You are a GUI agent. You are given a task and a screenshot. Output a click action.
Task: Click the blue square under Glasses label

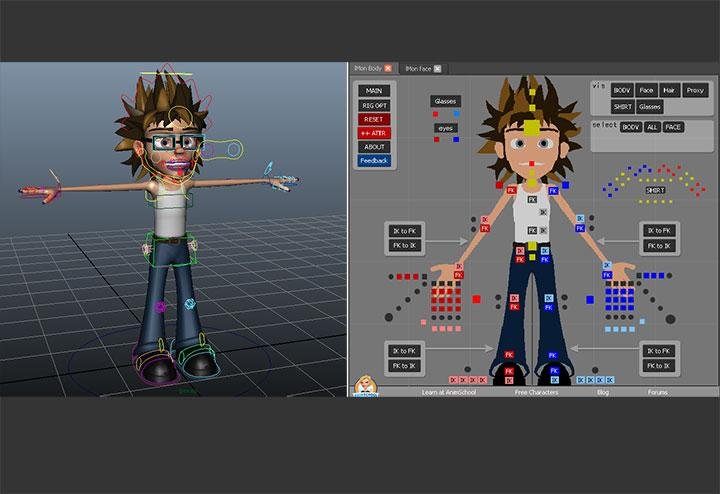456,114
